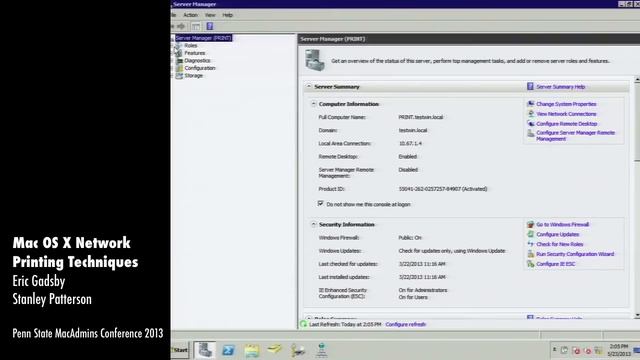Viewport: 640px width, 360px height.
Task: Click the Forward arrow in toolbar
Action: (181, 27)
